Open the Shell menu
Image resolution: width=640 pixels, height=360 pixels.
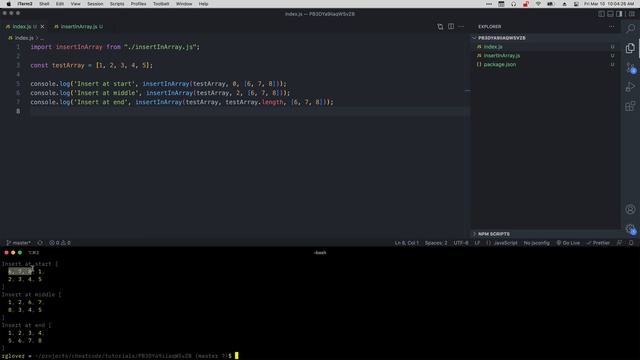tap(44, 4)
